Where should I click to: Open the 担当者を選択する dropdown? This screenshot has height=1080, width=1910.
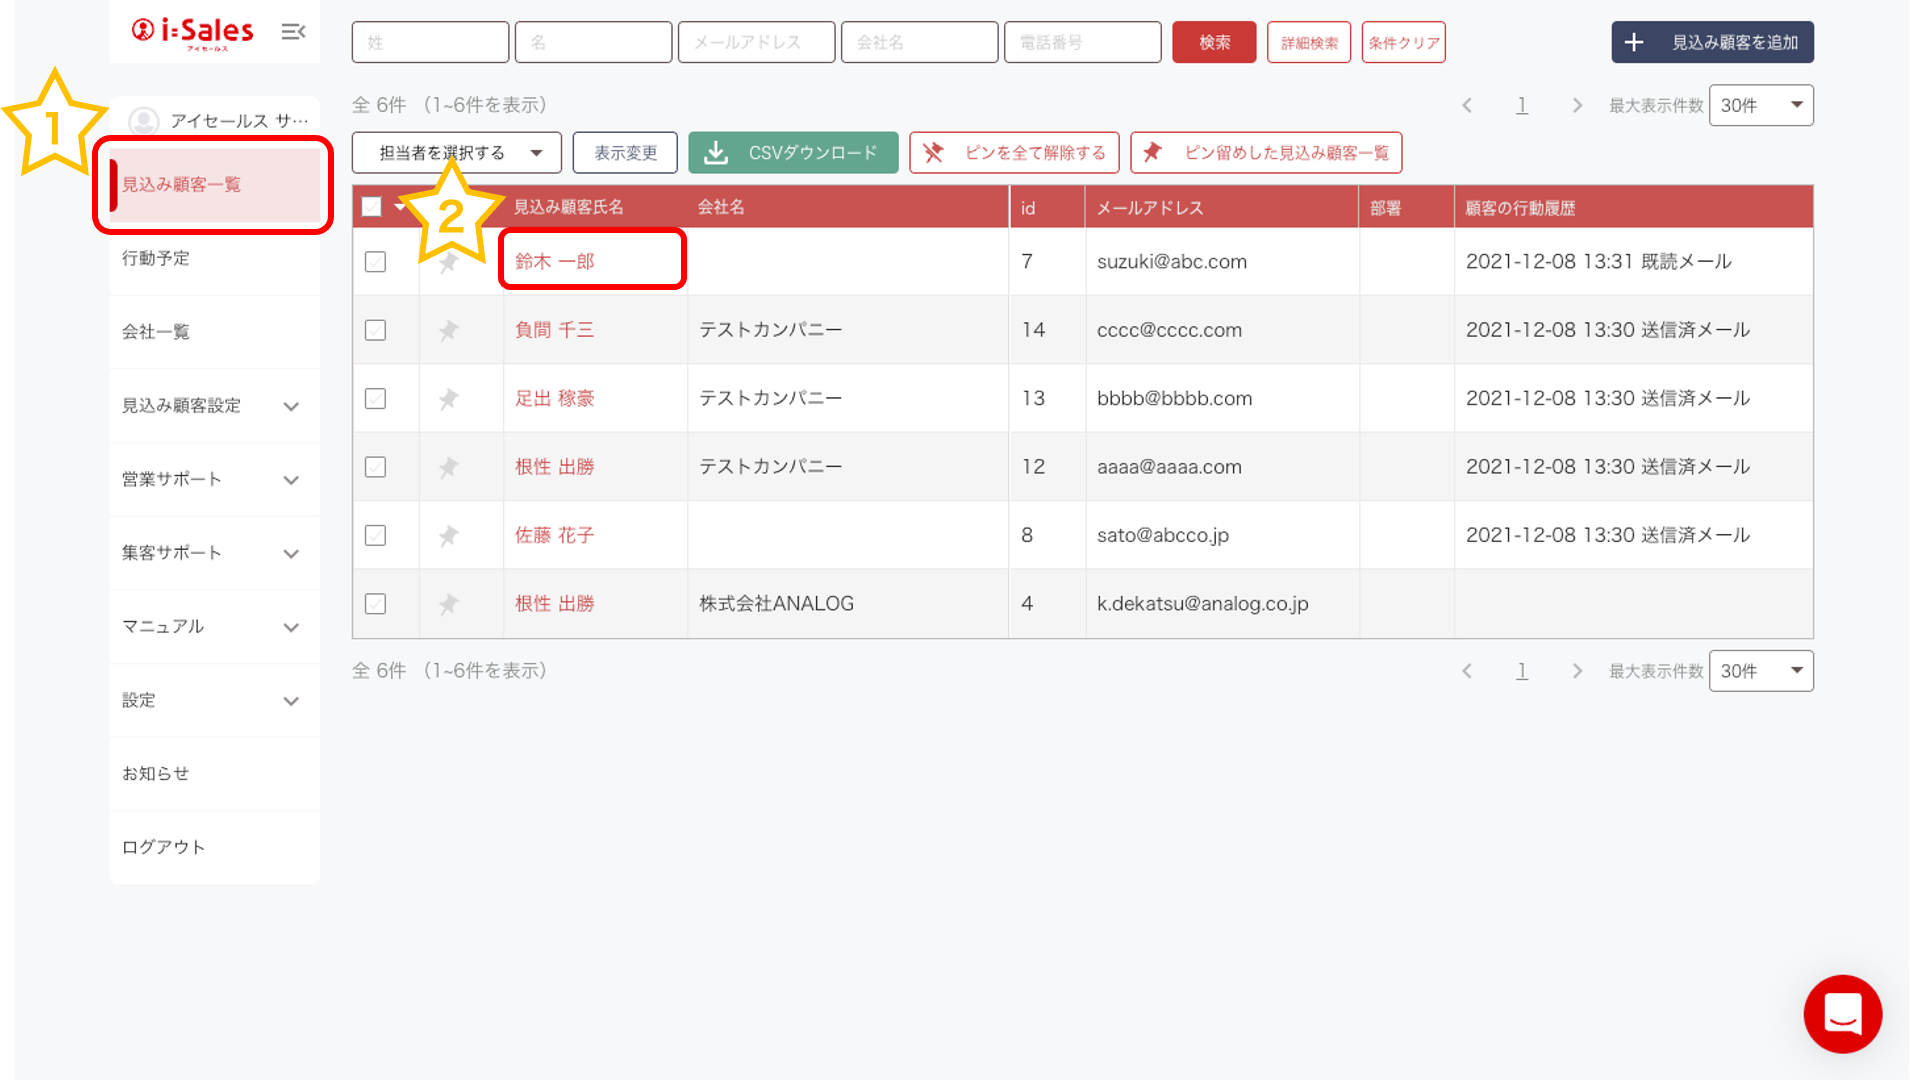(457, 153)
